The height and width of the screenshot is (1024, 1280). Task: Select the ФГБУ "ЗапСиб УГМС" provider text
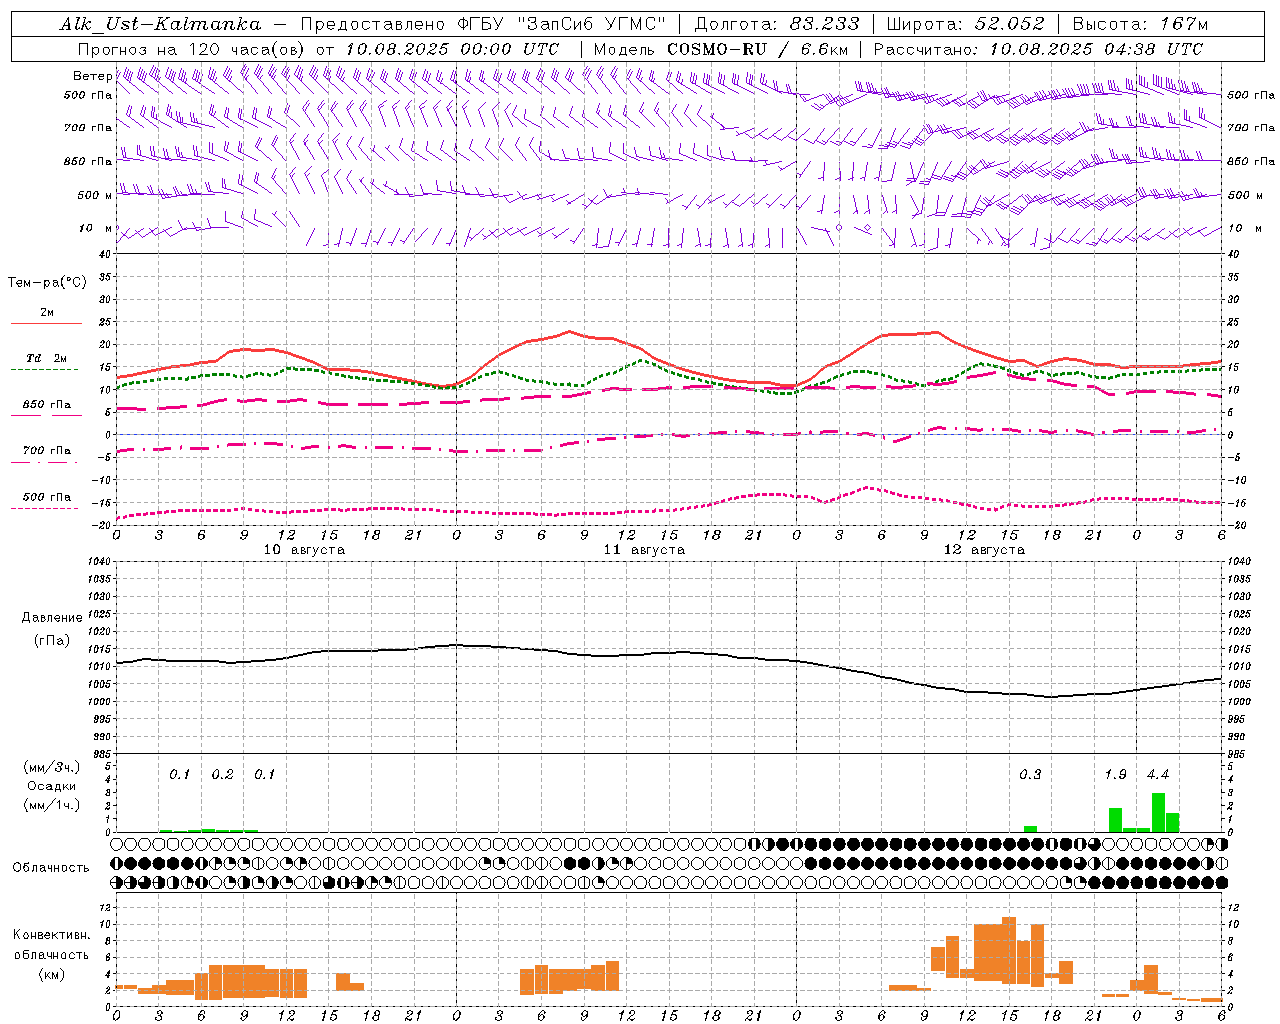[x=562, y=24]
